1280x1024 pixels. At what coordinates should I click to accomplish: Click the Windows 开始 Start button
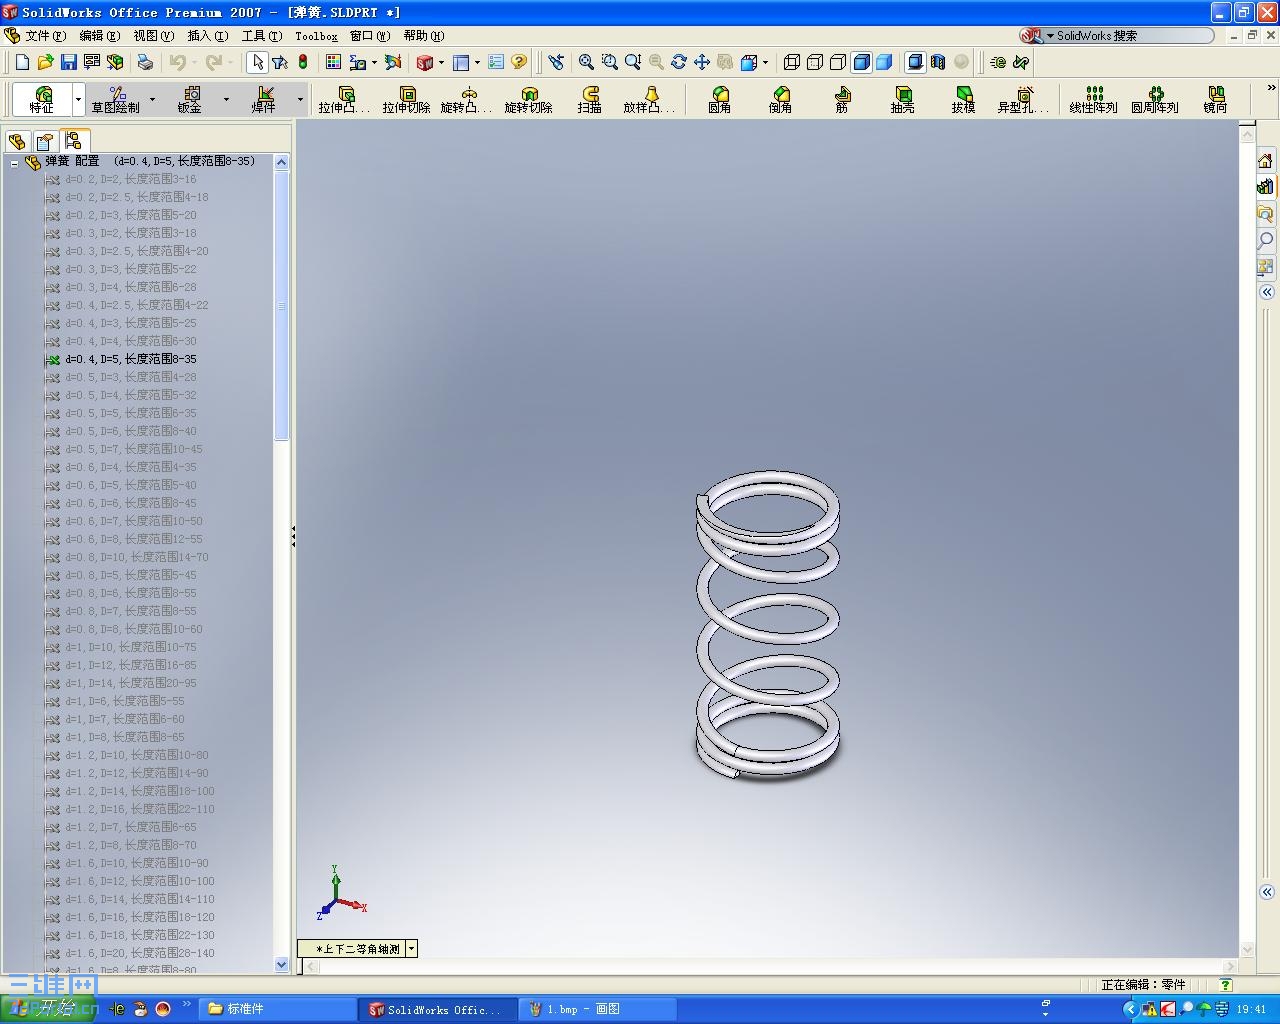click(49, 1009)
